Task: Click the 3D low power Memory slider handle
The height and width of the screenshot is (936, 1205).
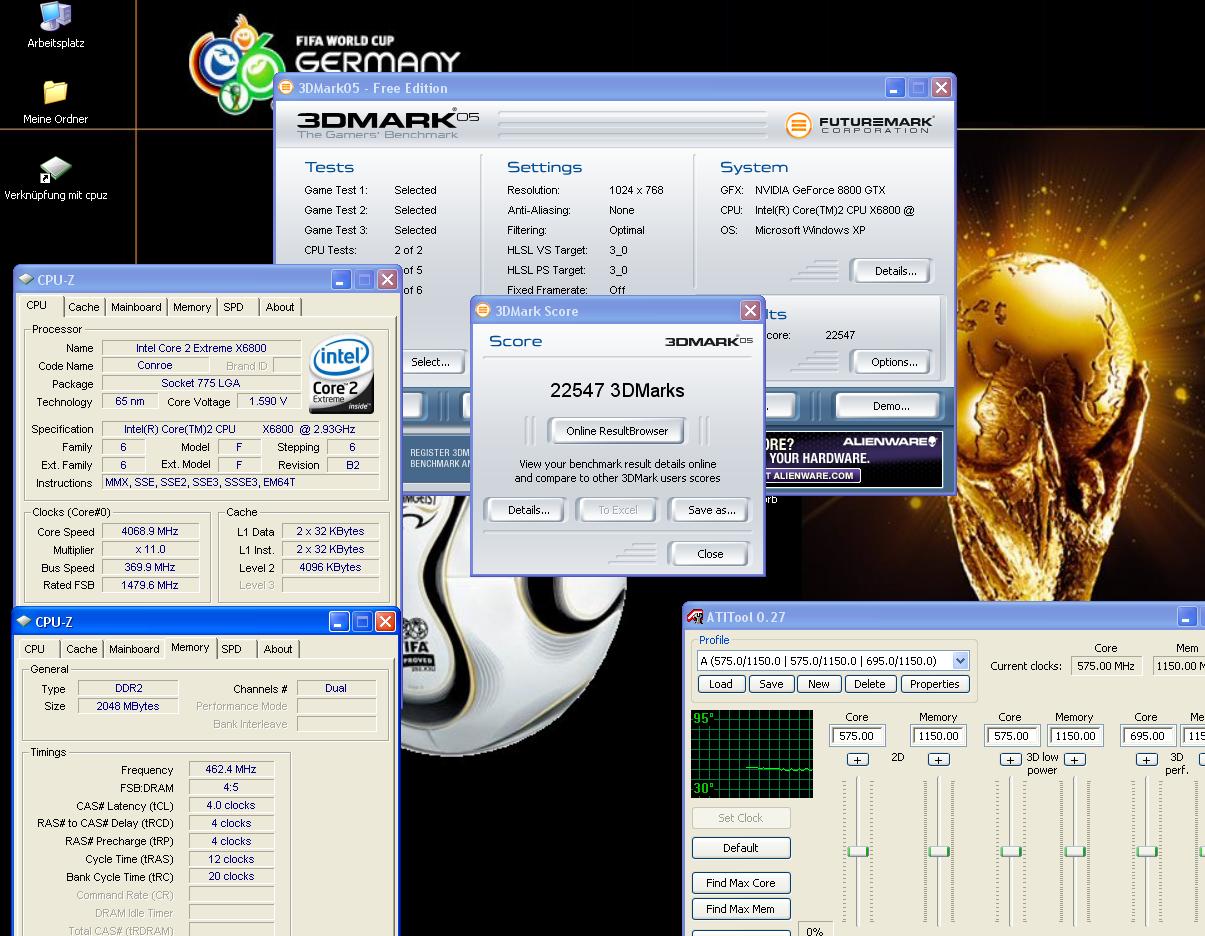Action: pyautogui.click(x=1075, y=851)
